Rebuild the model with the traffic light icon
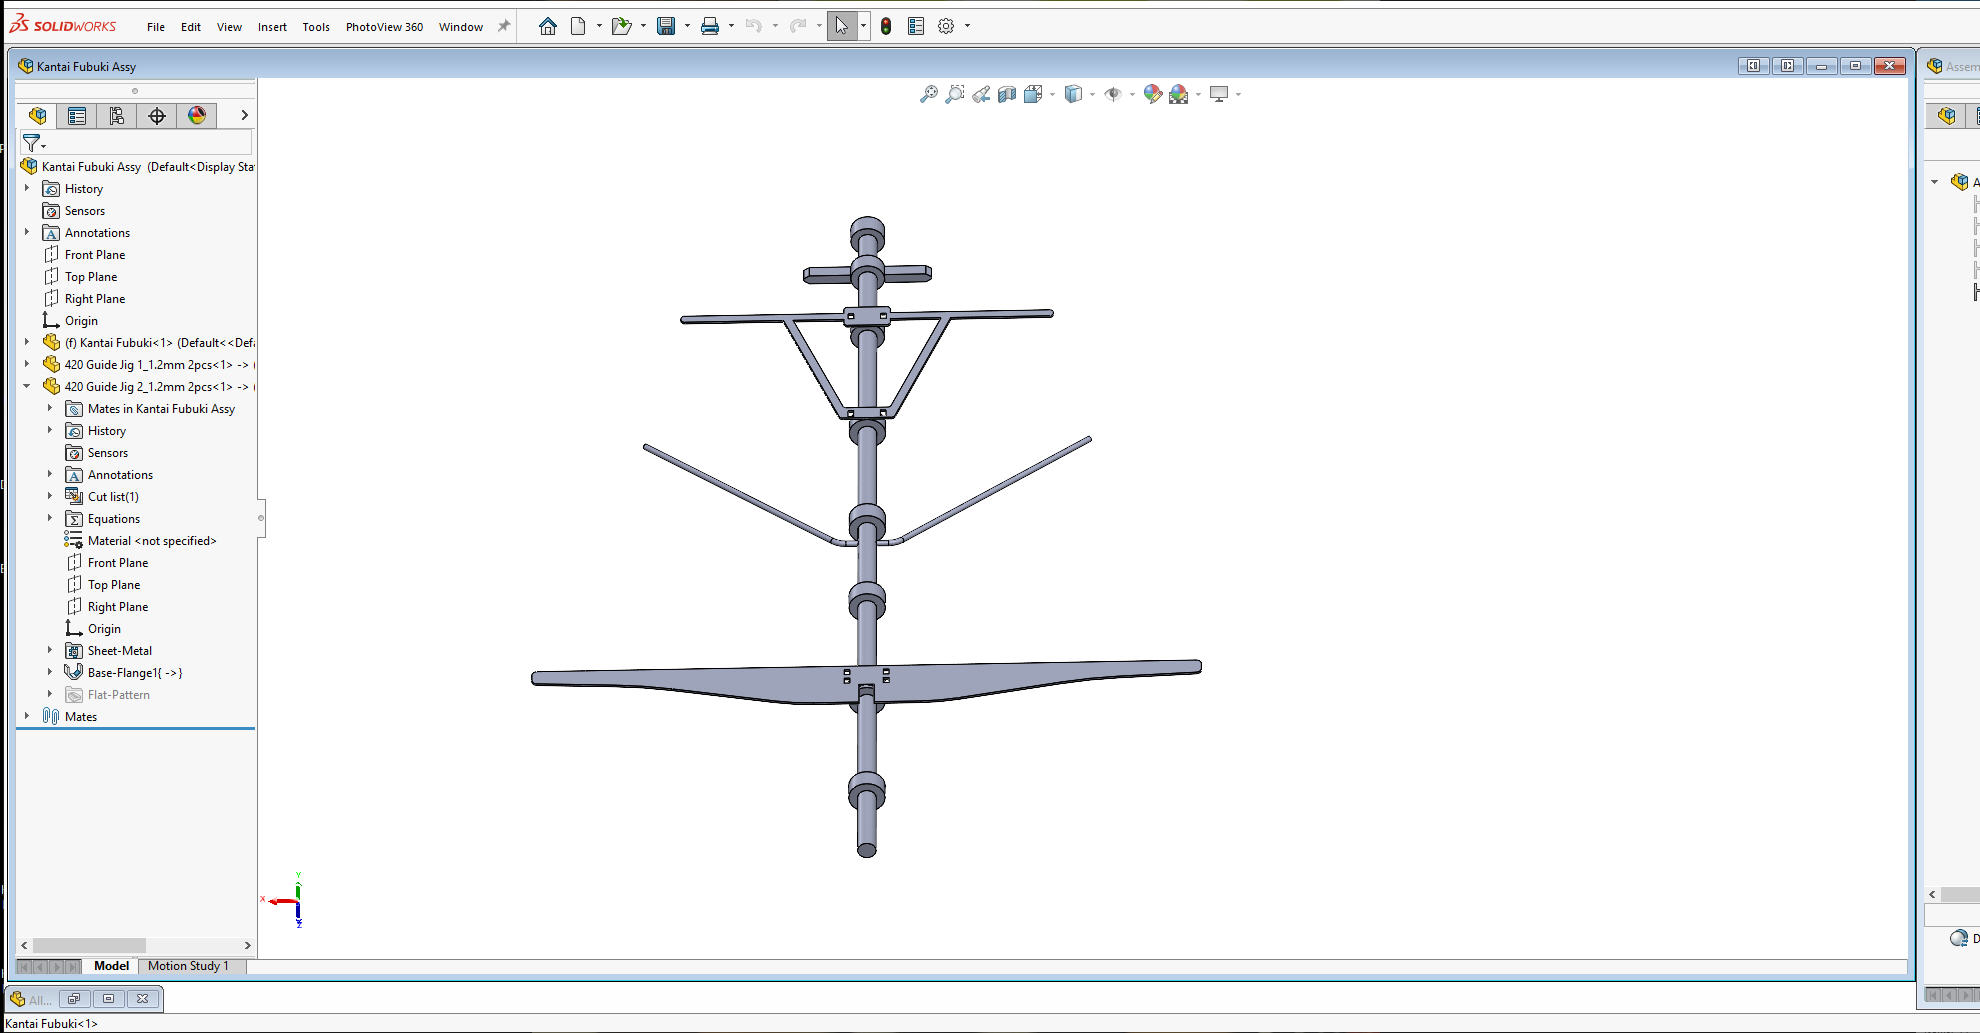 886,26
